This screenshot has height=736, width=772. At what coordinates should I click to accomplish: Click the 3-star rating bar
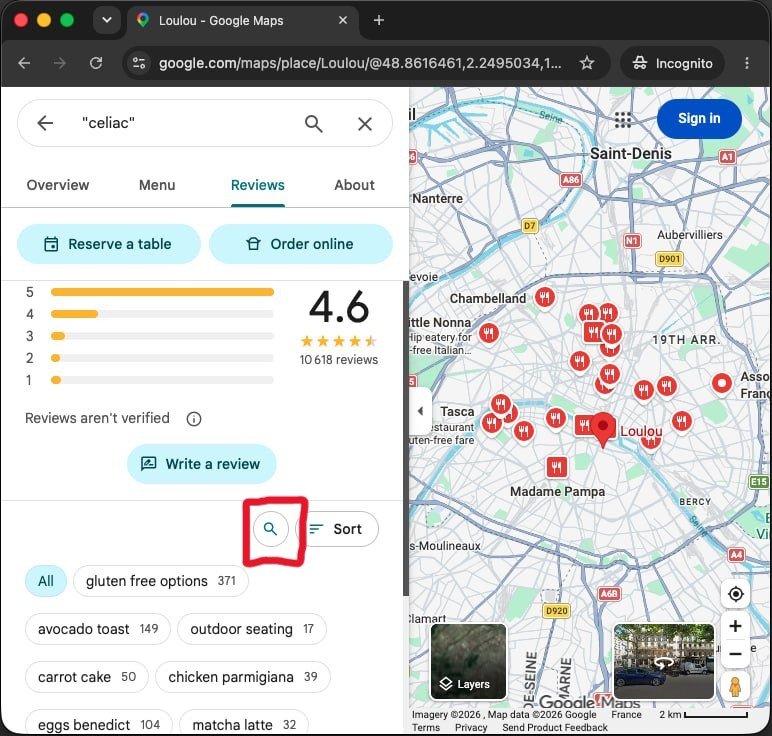pos(162,336)
